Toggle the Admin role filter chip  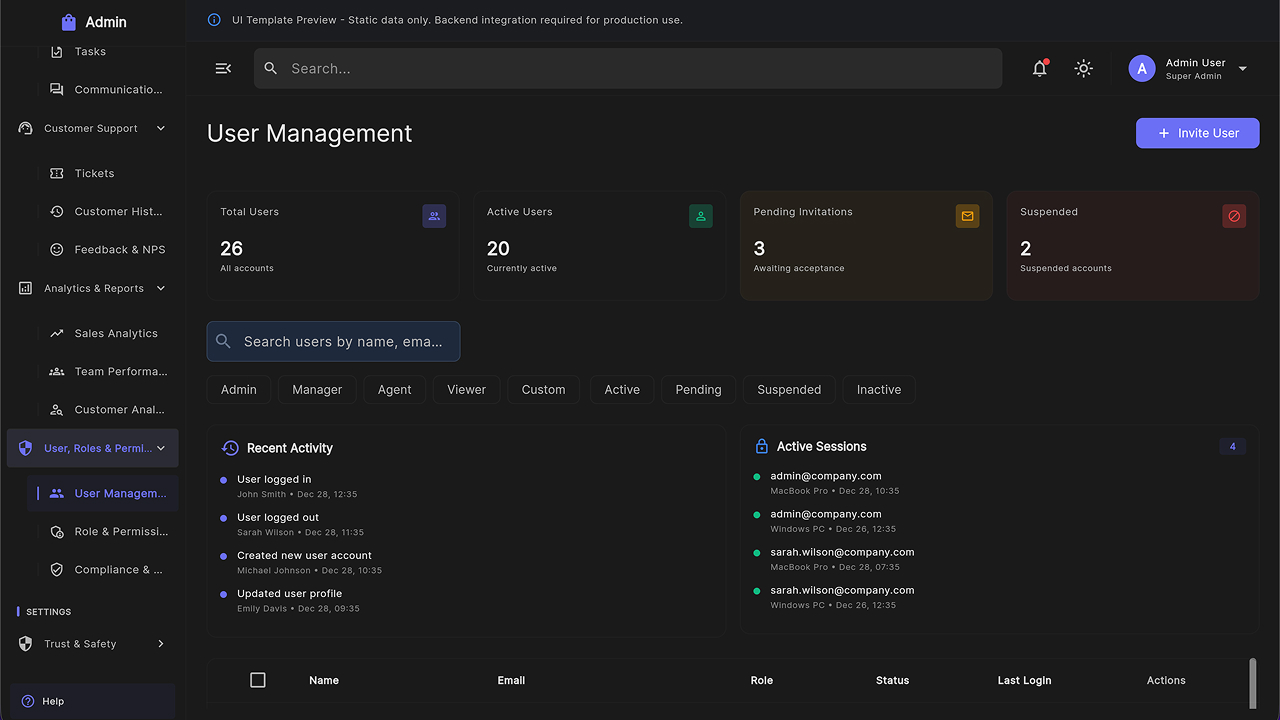tap(239, 390)
